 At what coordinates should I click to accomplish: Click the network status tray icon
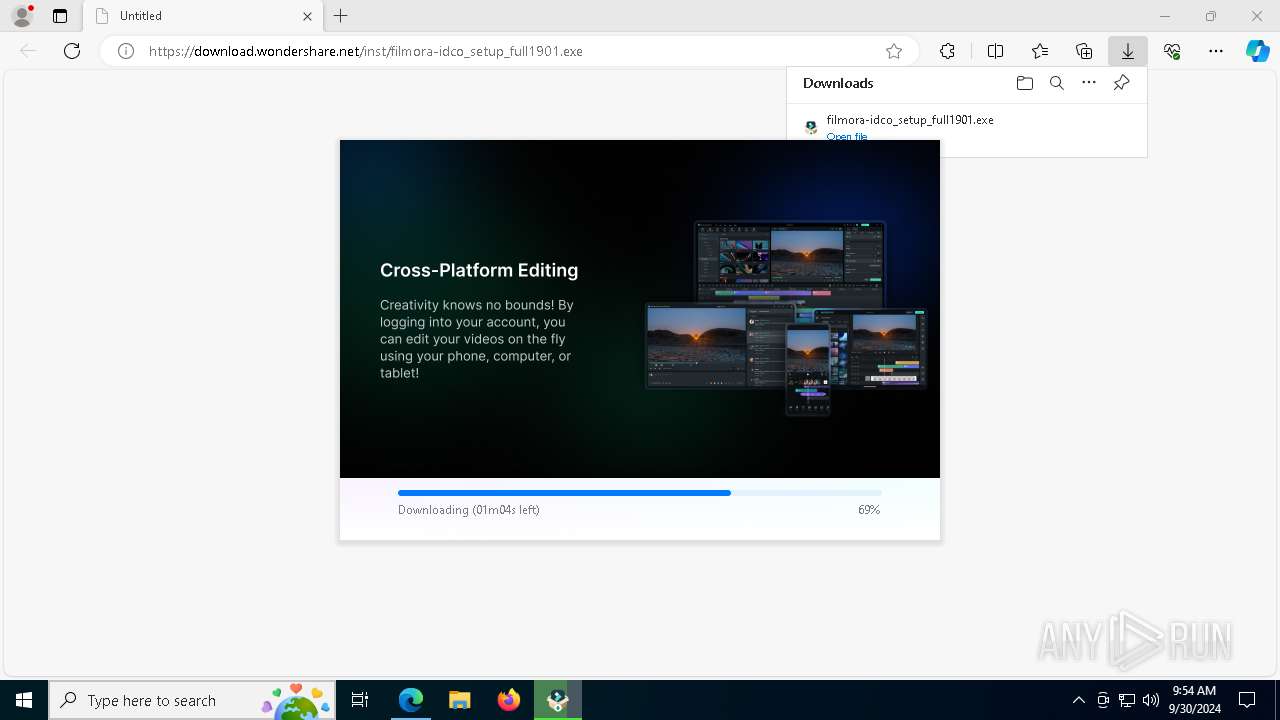point(1127,700)
